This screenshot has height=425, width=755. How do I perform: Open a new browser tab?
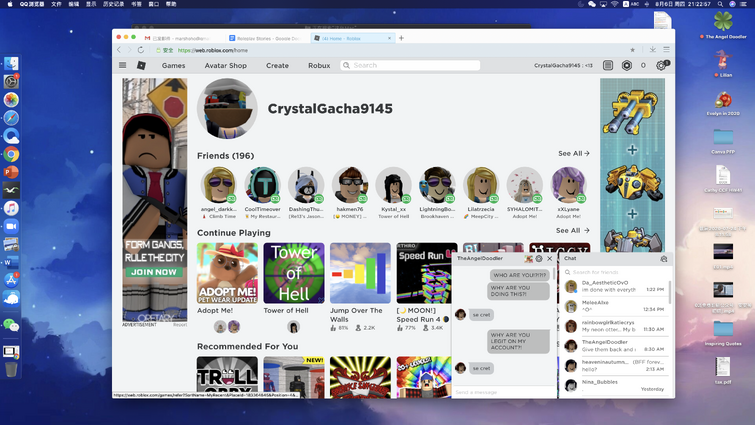pos(401,38)
